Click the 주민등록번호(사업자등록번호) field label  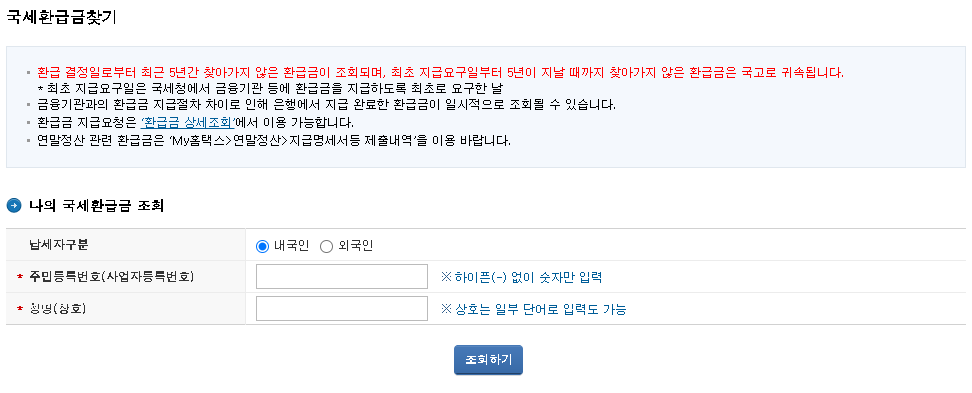pos(112,276)
